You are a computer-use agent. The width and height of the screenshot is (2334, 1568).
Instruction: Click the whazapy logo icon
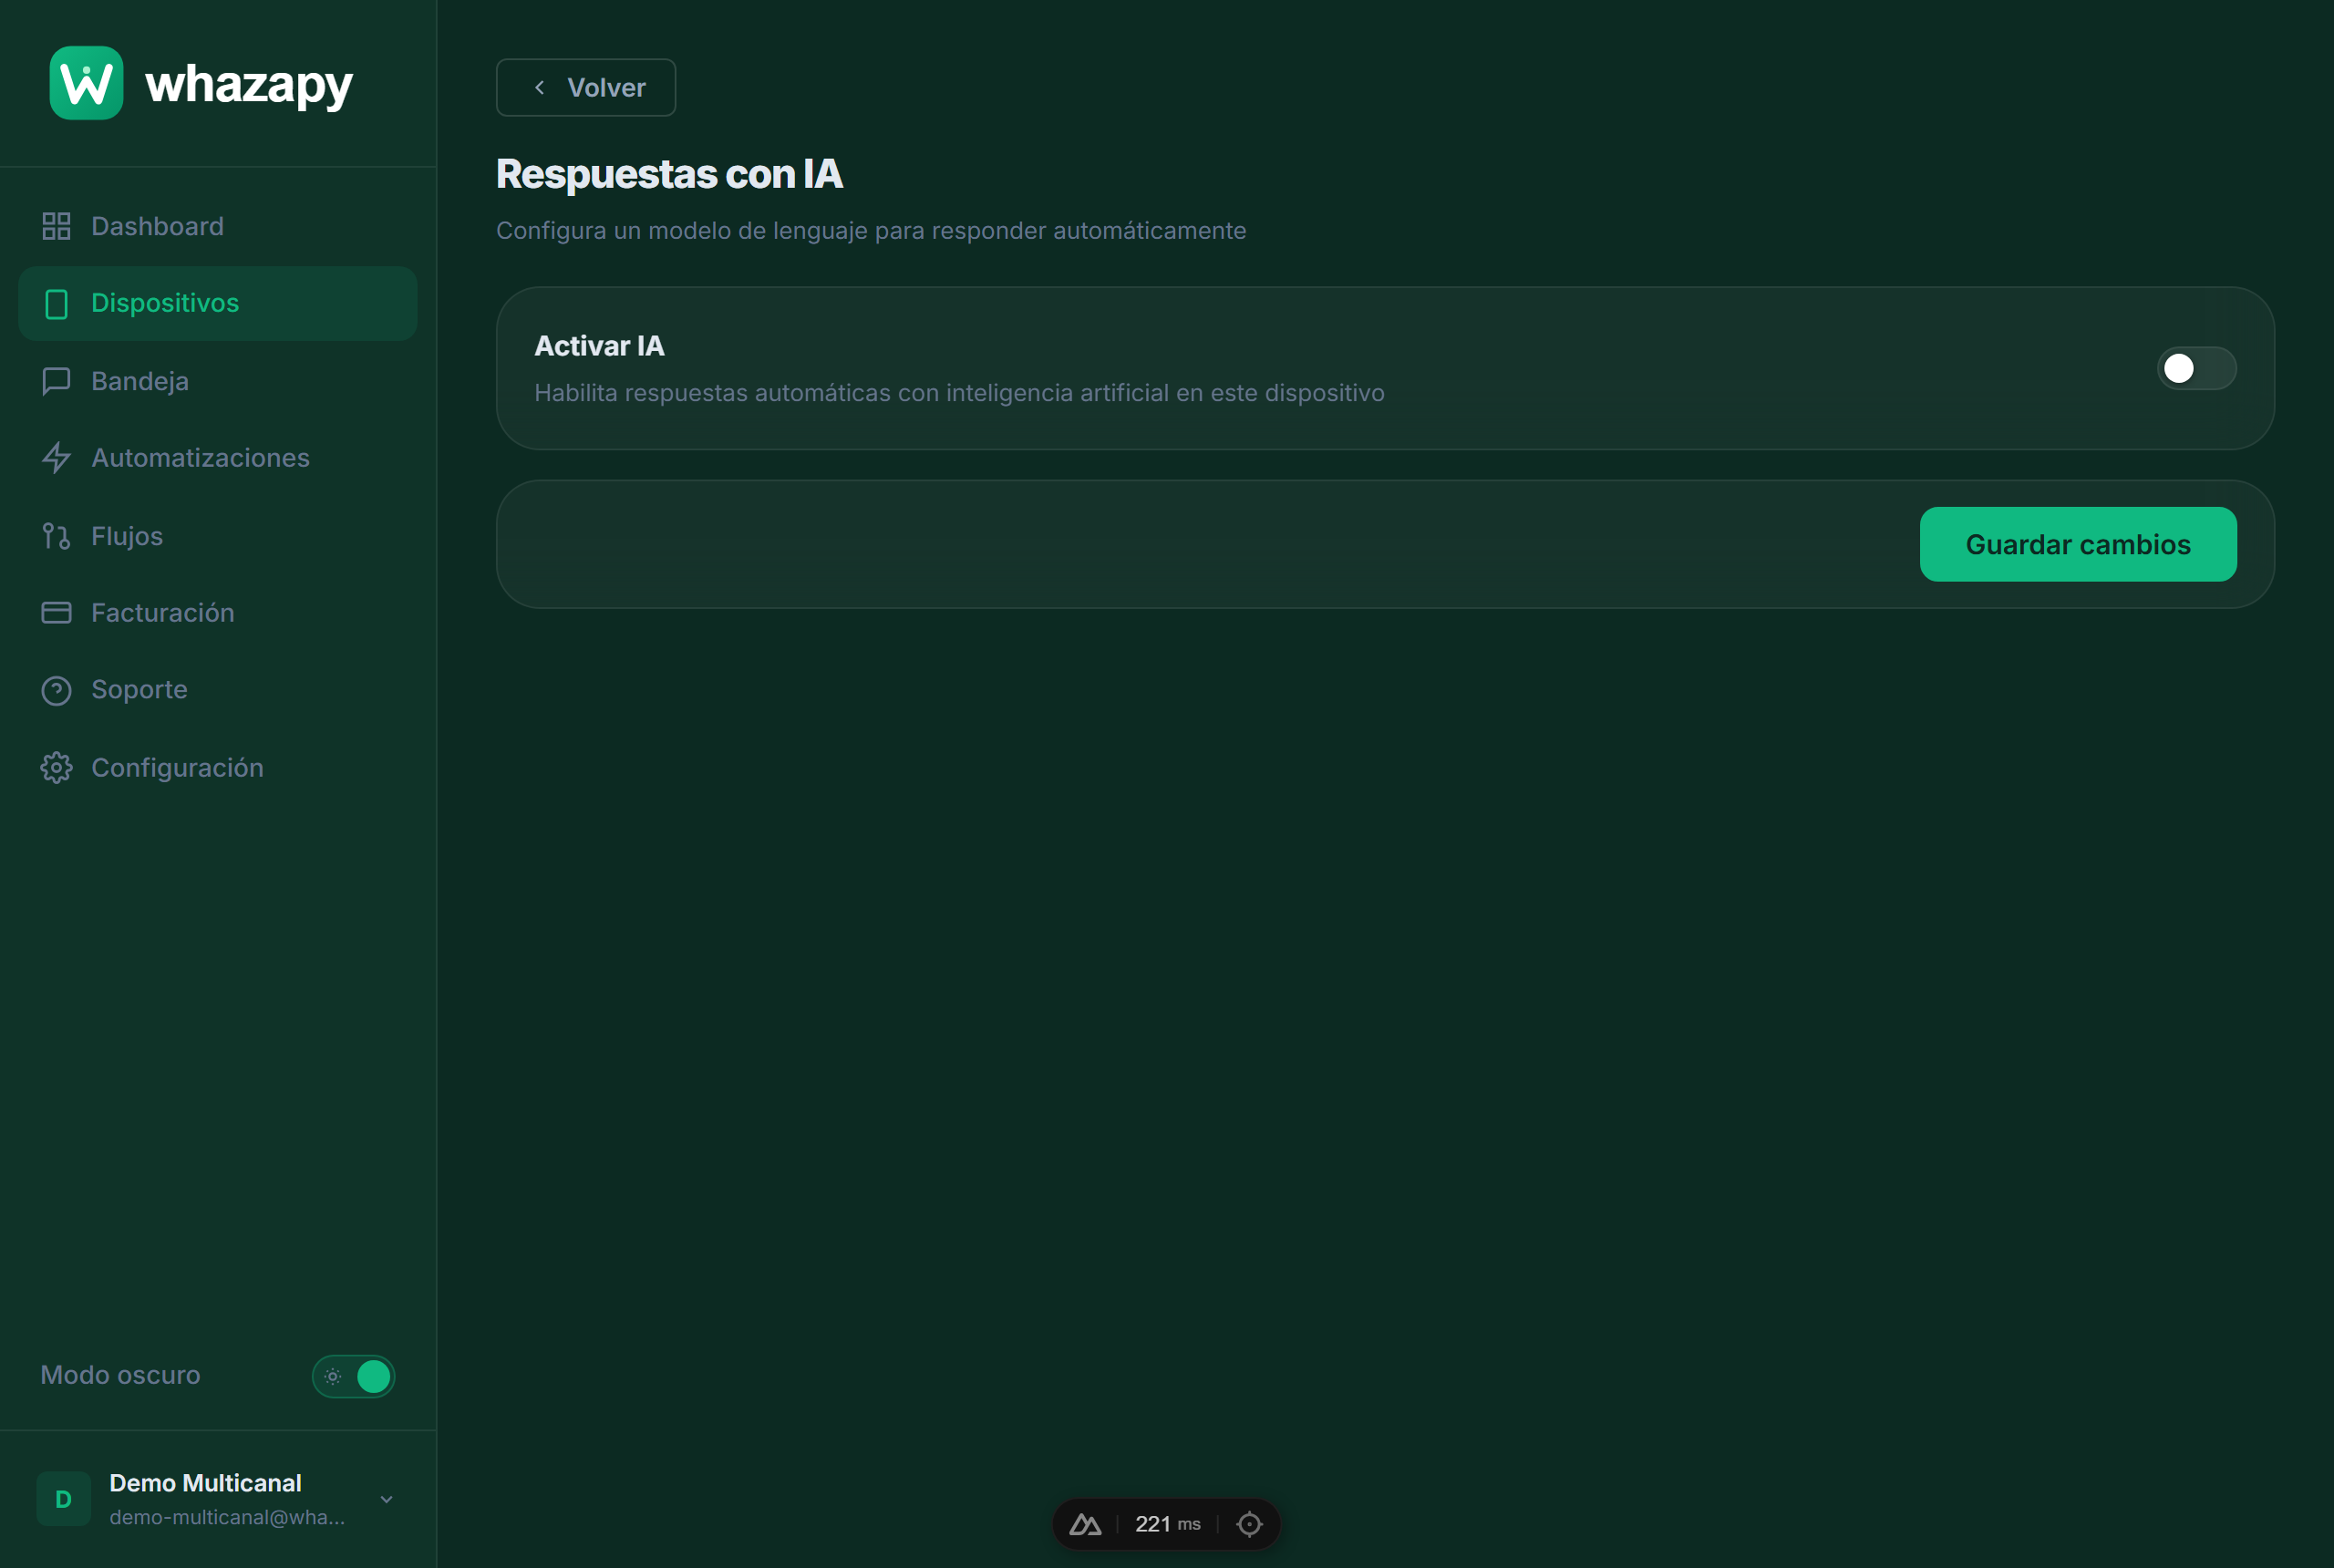click(x=86, y=83)
